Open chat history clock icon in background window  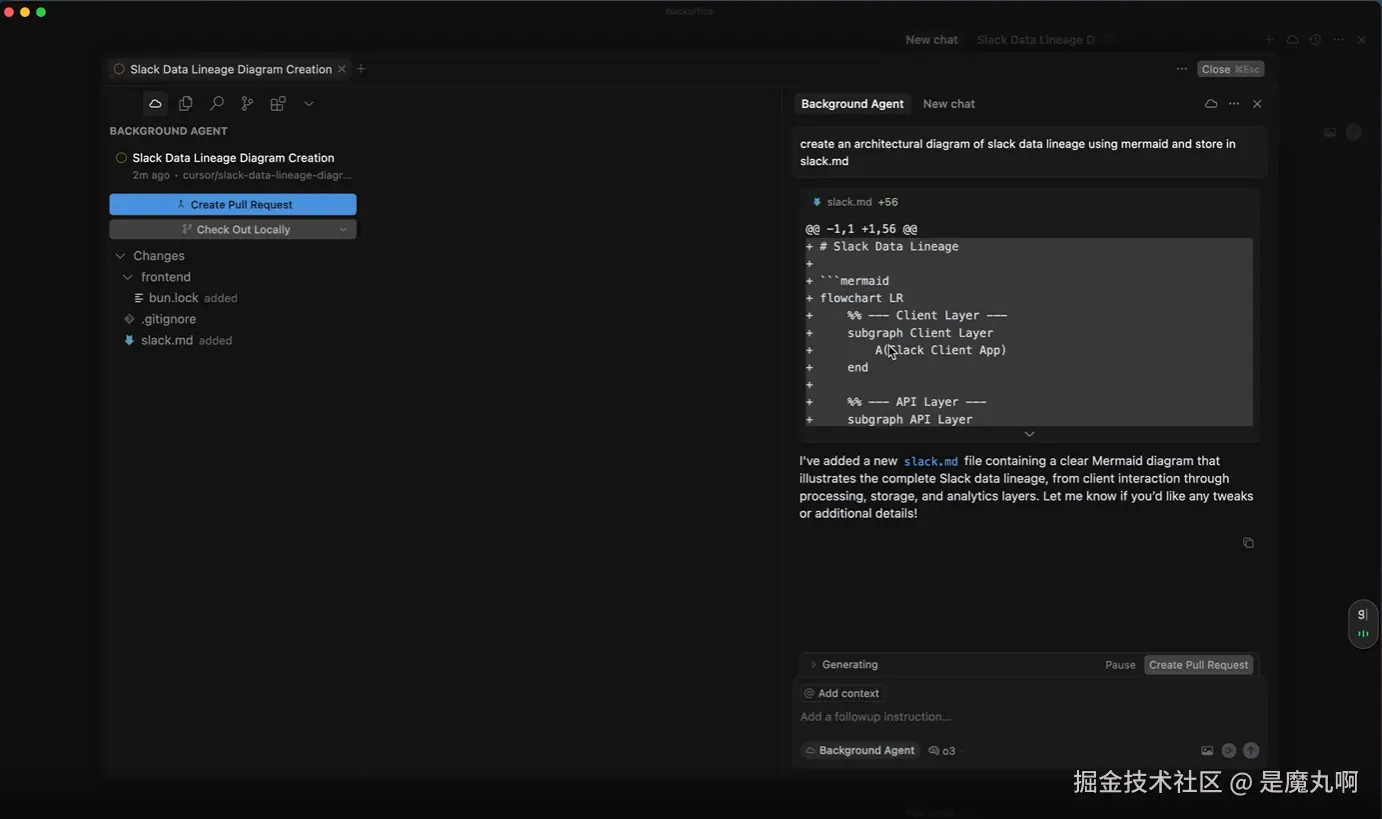click(1316, 40)
